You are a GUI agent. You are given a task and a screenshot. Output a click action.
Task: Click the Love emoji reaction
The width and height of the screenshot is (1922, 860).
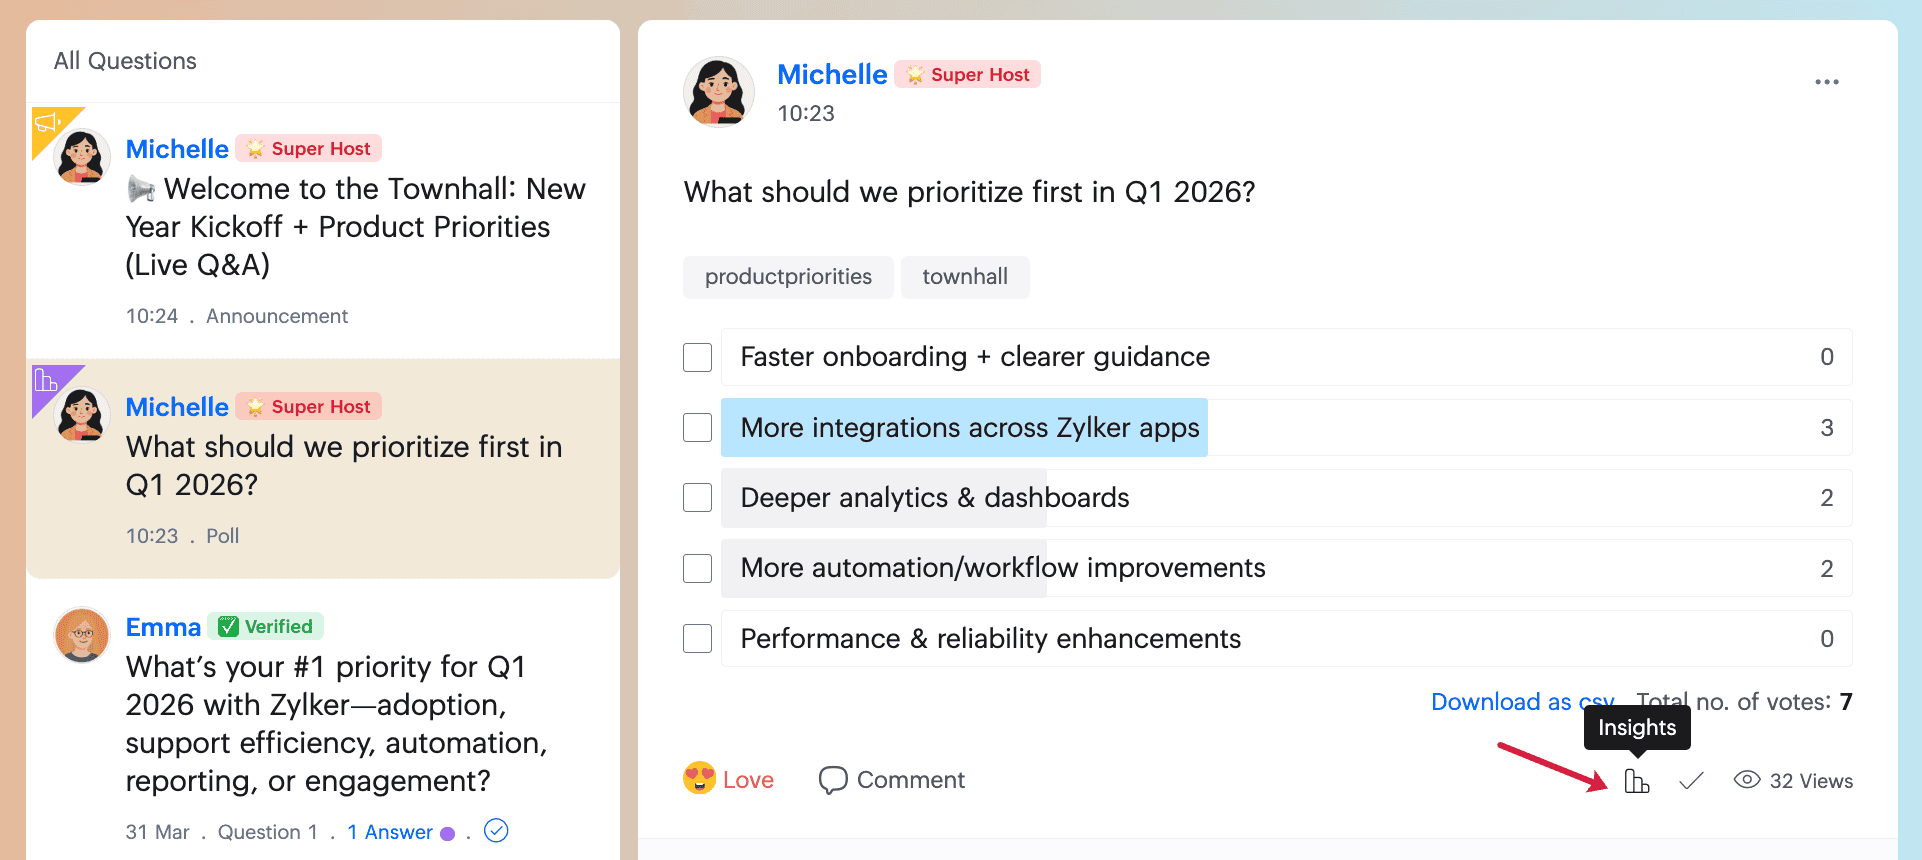pos(700,779)
